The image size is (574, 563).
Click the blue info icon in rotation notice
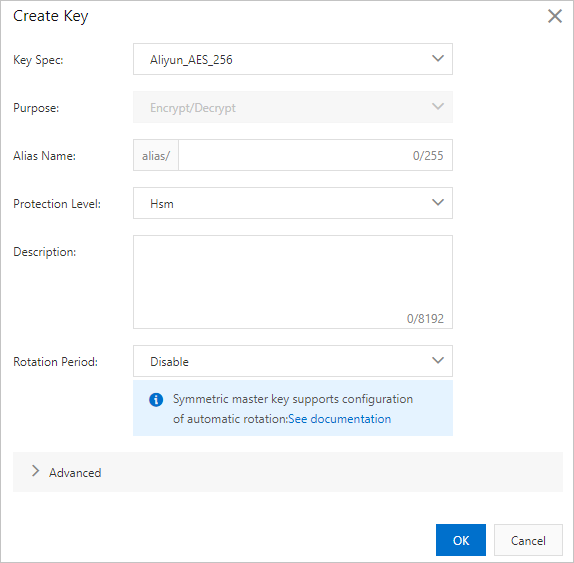pos(156,399)
